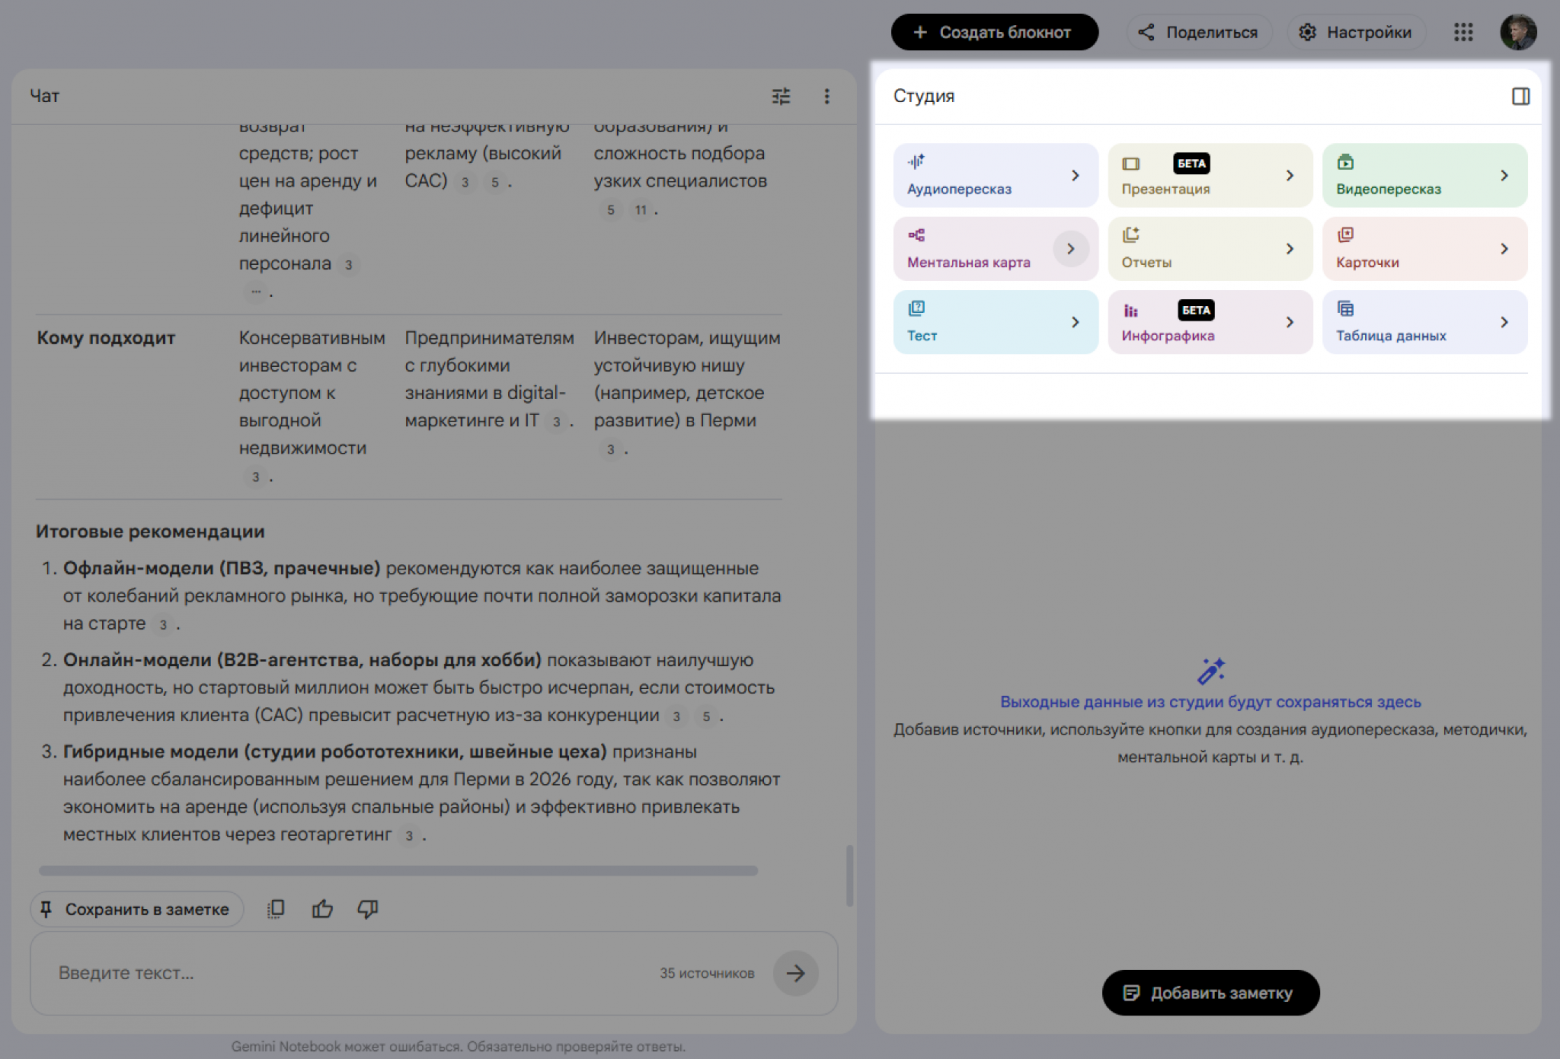Click Чат panel title
Viewport: 1560px width, 1059px height.
44,96
